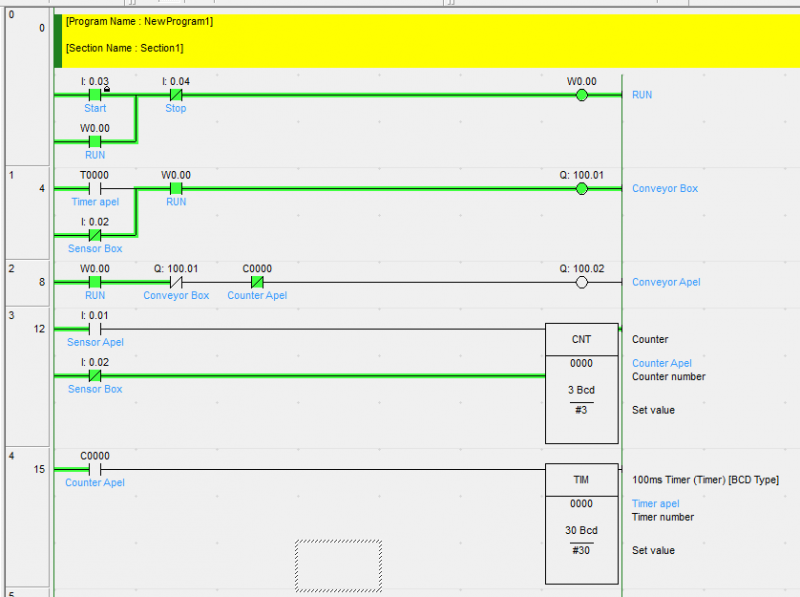This screenshot has height=597, width=800.
Task: Select the C0000 Counter Apel contact in rung 4
Action: pos(95,469)
